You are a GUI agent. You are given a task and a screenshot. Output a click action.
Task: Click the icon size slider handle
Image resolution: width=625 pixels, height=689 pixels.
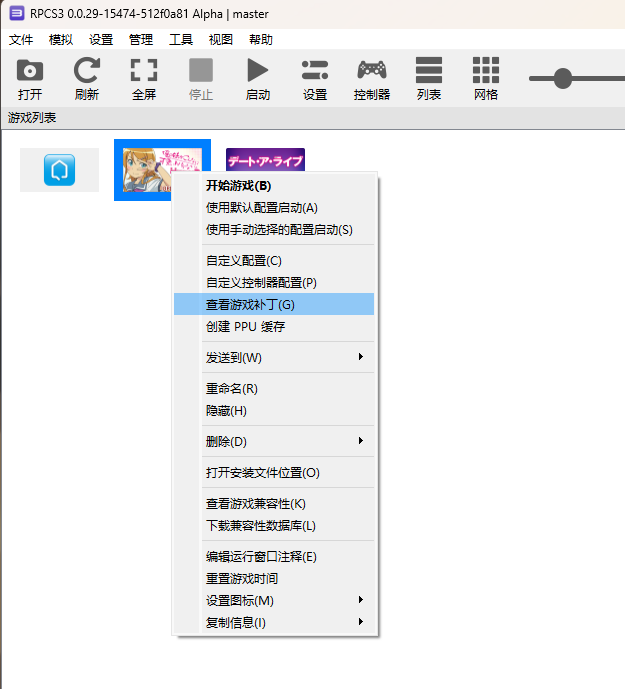click(563, 78)
